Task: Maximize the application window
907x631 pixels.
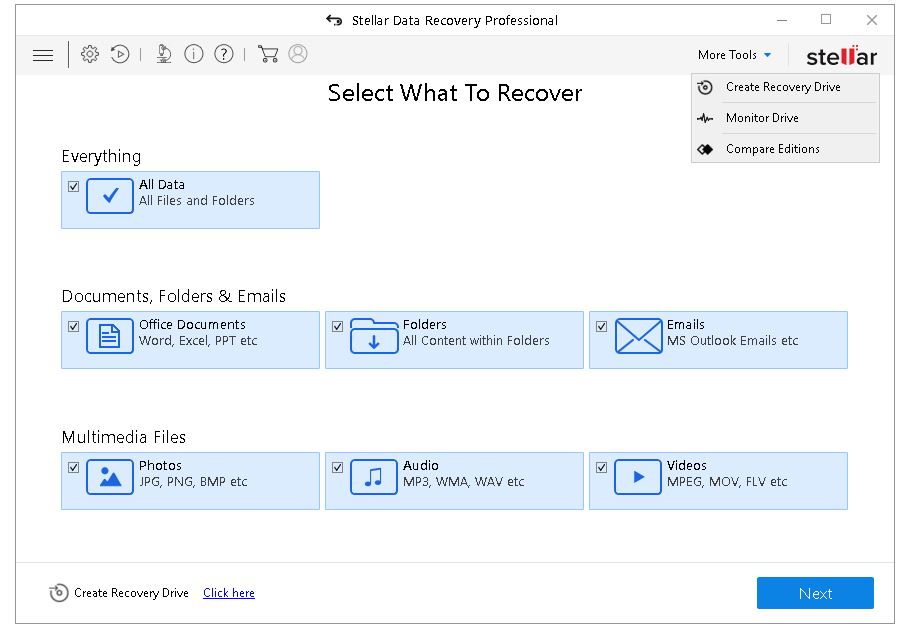Action: (826, 20)
